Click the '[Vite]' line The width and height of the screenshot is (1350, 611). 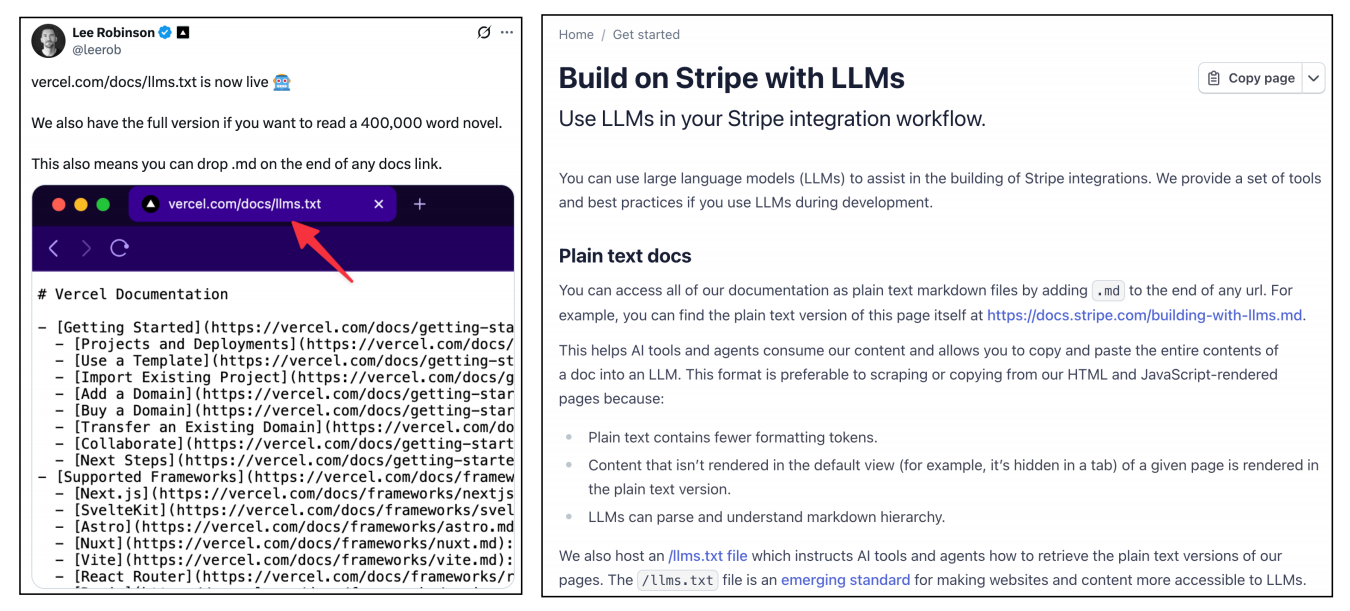click(x=284, y=560)
